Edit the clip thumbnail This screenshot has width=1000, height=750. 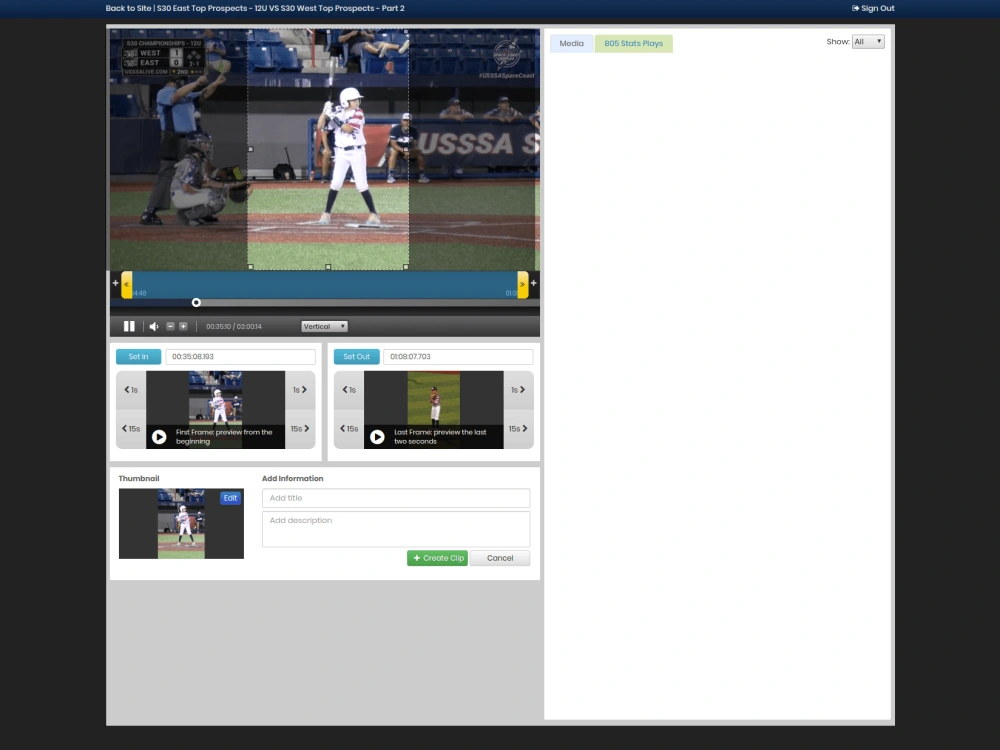pyautogui.click(x=230, y=498)
